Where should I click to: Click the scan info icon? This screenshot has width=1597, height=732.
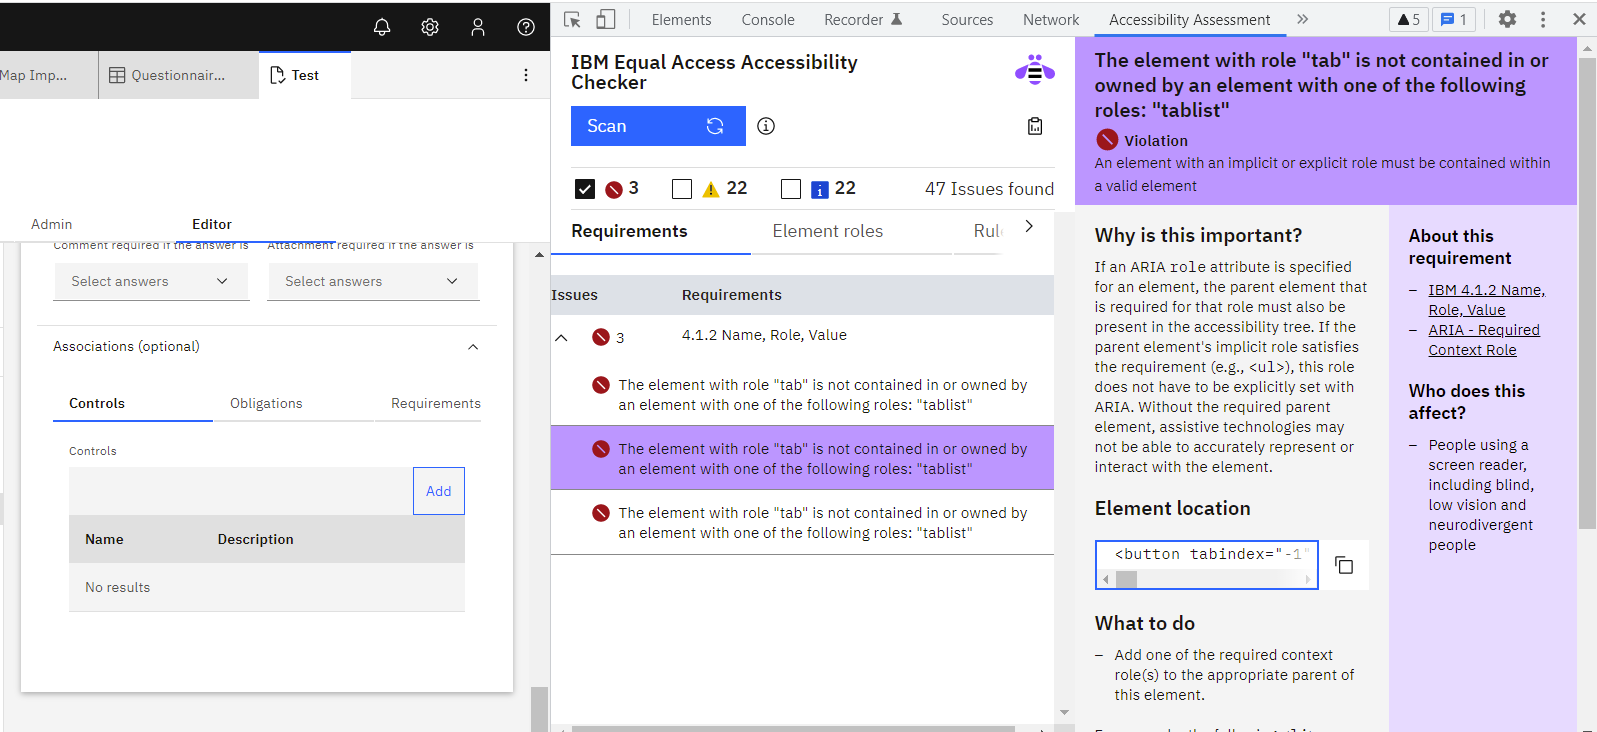[766, 126]
